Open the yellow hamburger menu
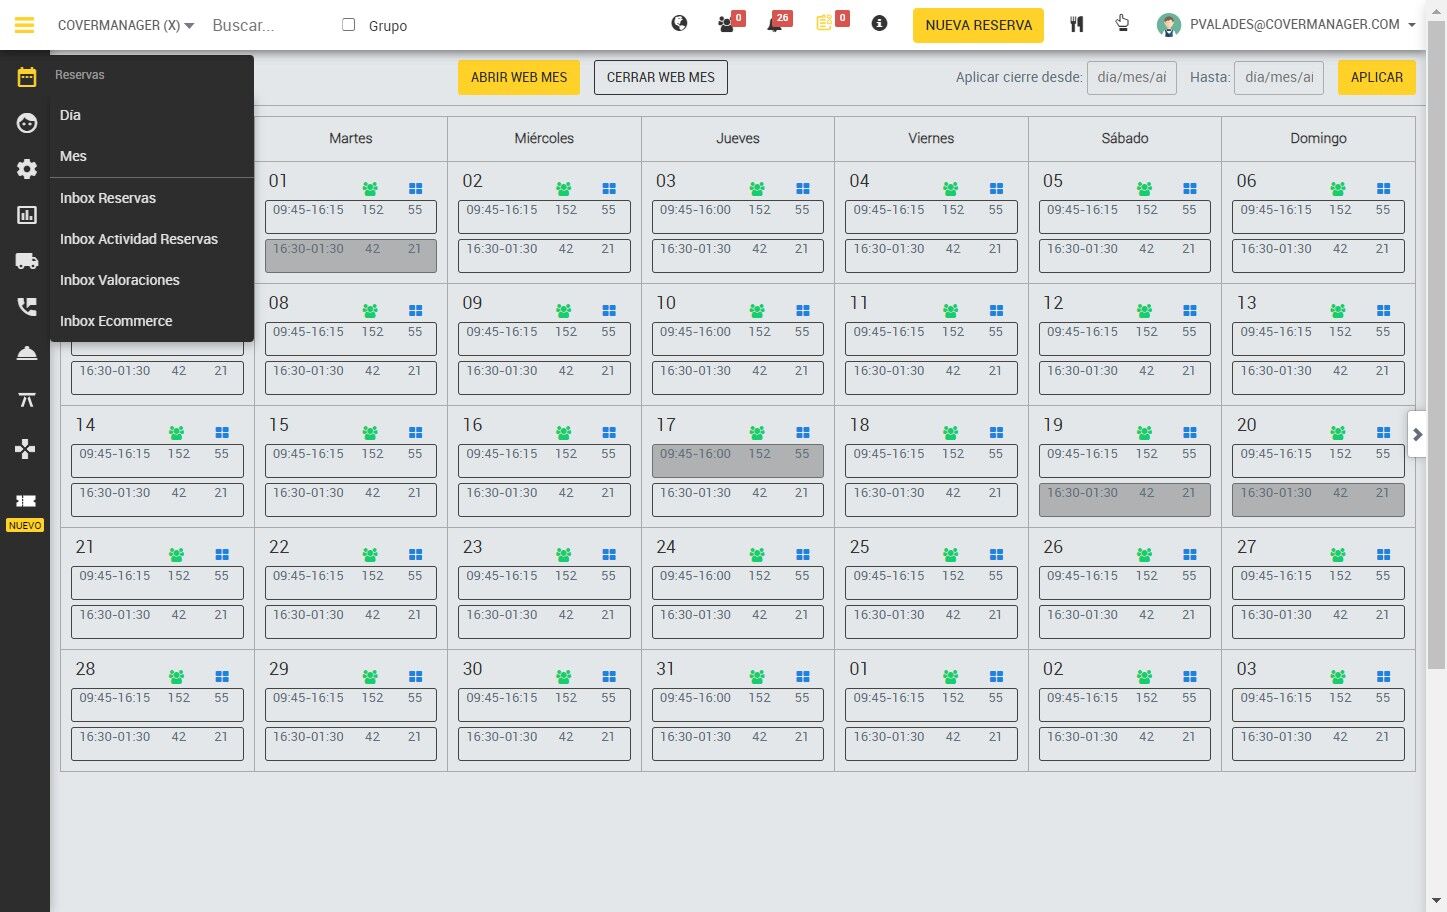Image resolution: width=1447 pixels, height=912 pixels. [25, 25]
